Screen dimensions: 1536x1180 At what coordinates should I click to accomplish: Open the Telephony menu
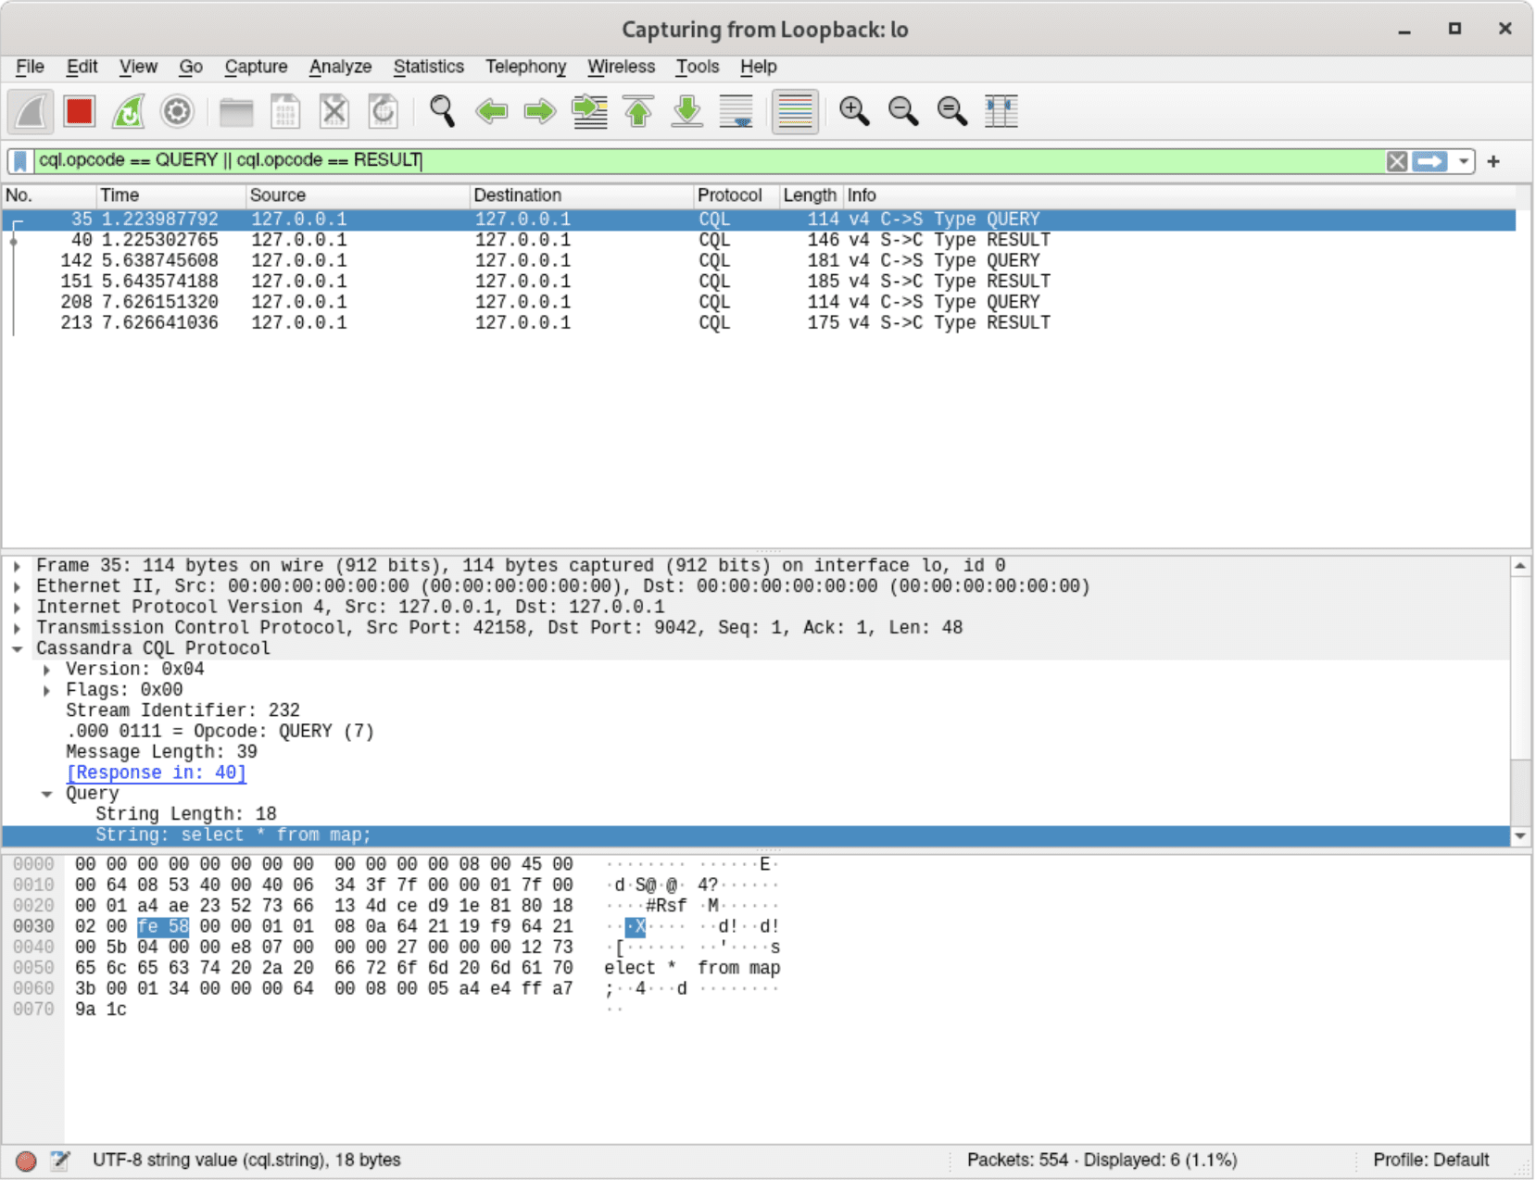(525, 67)
